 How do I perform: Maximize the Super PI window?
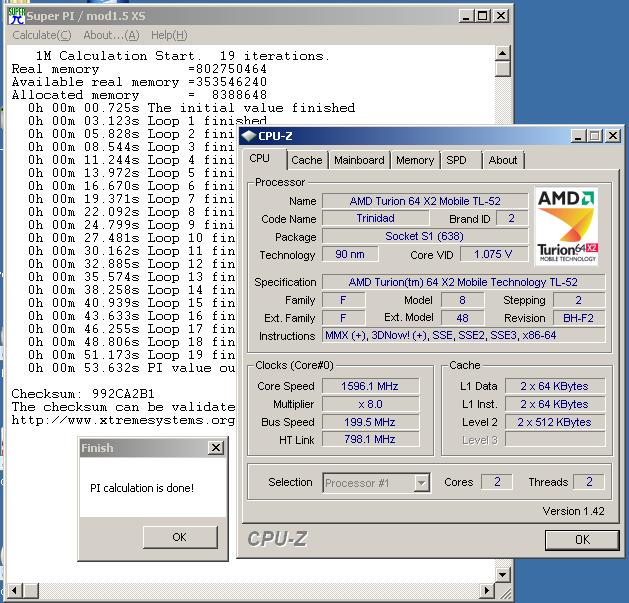(x=483, y=16)
